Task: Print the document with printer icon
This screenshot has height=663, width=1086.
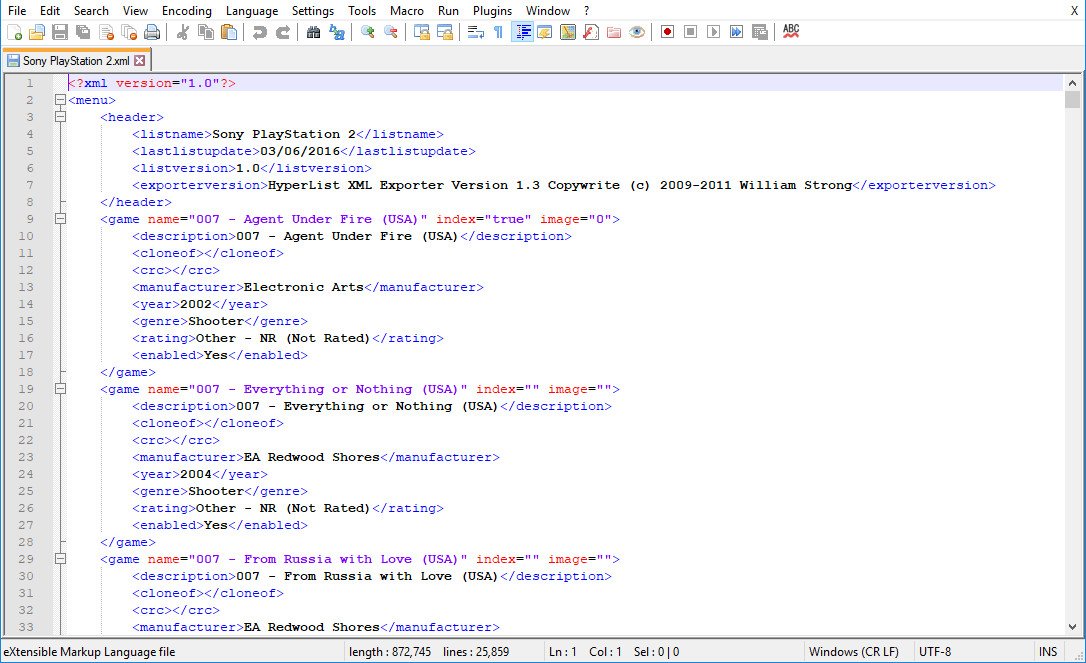Action: [x=152, y=32]
